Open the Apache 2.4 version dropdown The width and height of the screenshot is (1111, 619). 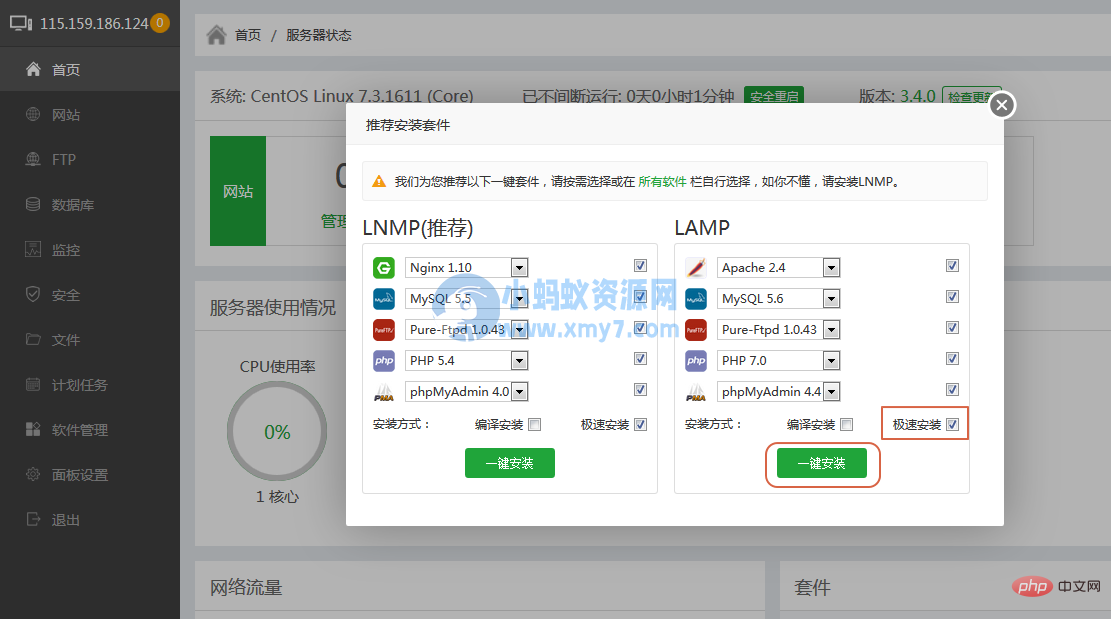point(779,268)
